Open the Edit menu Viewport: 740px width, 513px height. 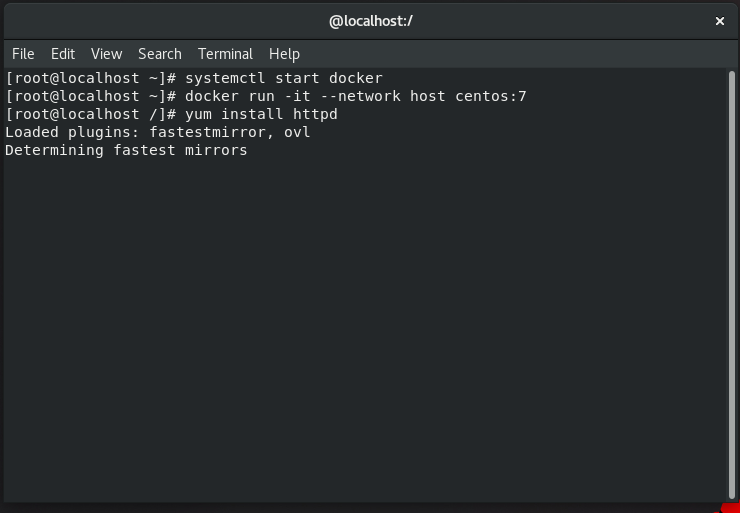[x=63, y=54]
